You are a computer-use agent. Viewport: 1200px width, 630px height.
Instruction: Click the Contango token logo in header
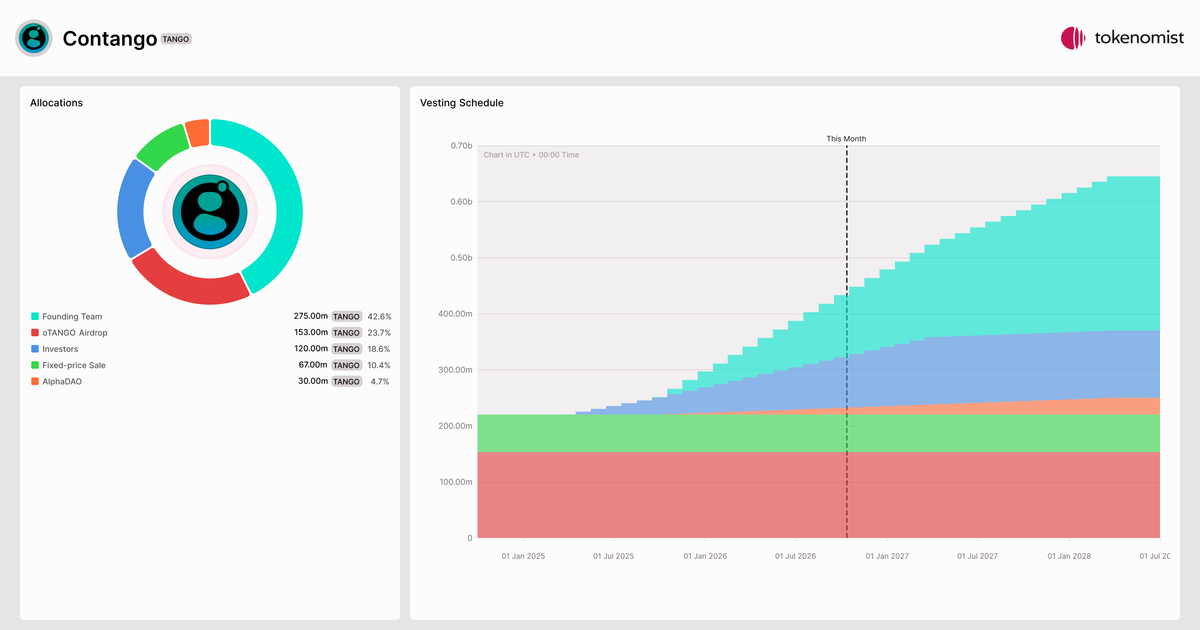34,38
